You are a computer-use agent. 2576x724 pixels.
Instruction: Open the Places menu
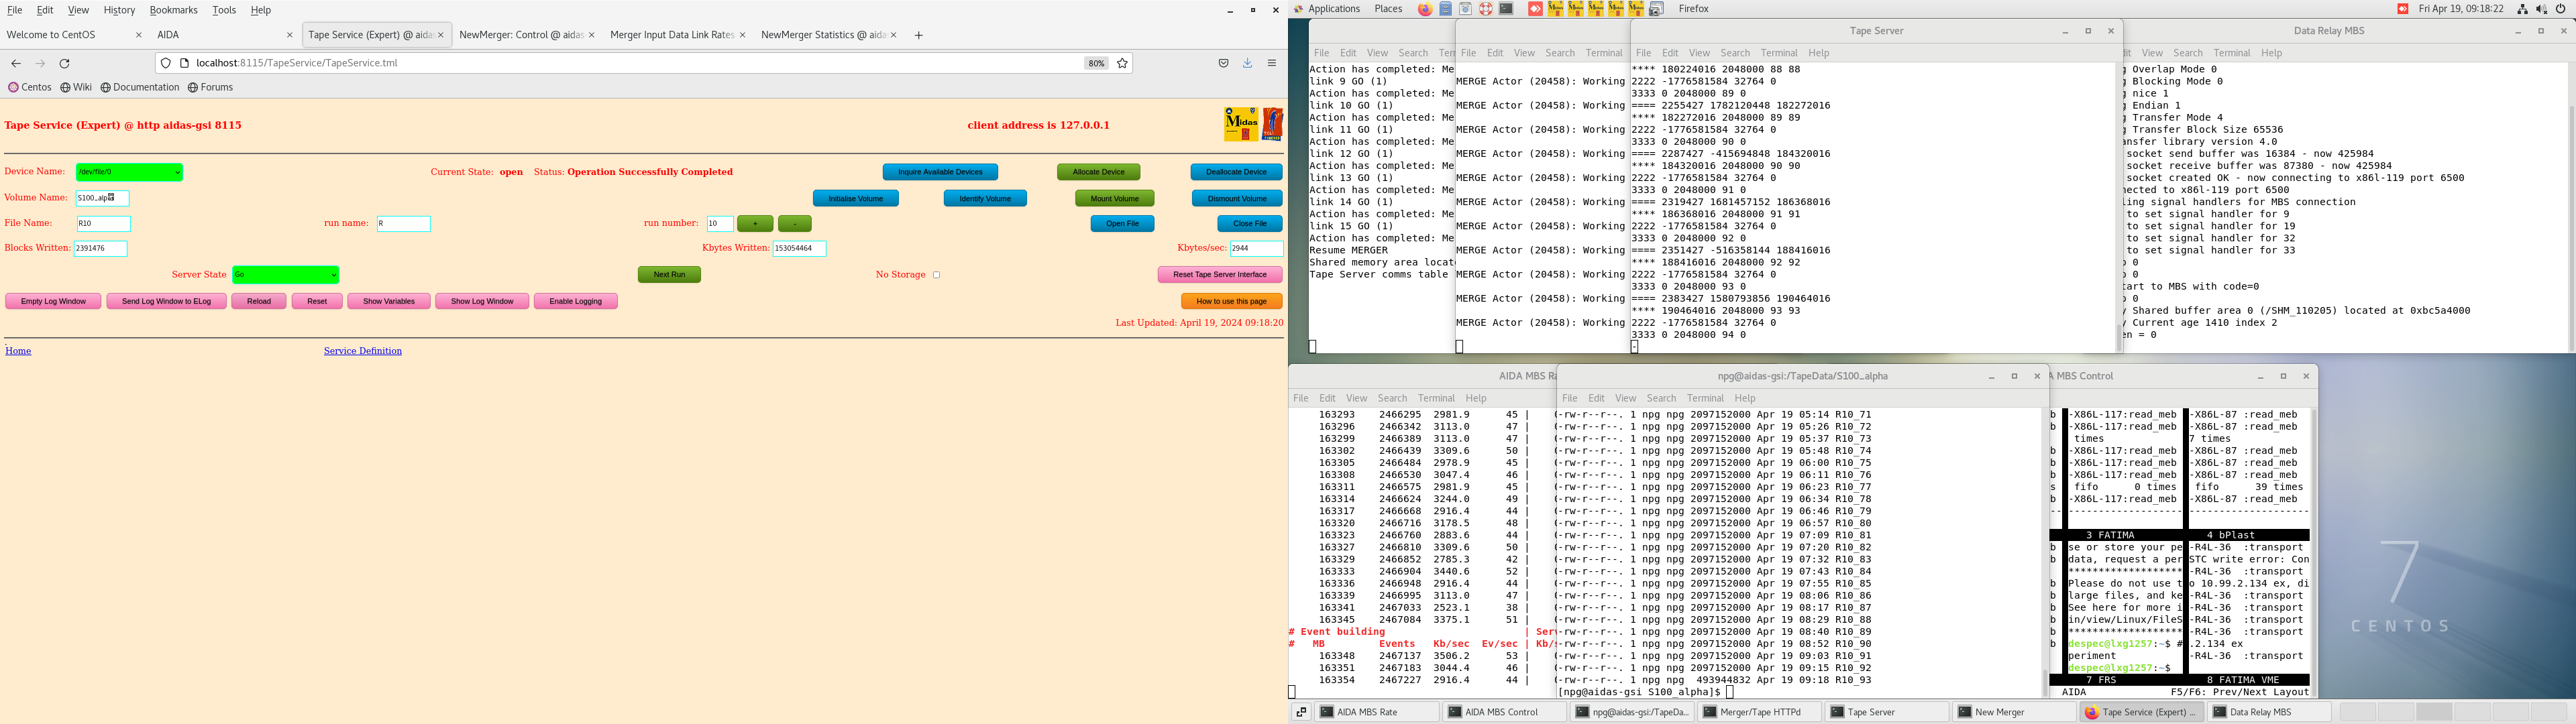(x=1388, y=9)
